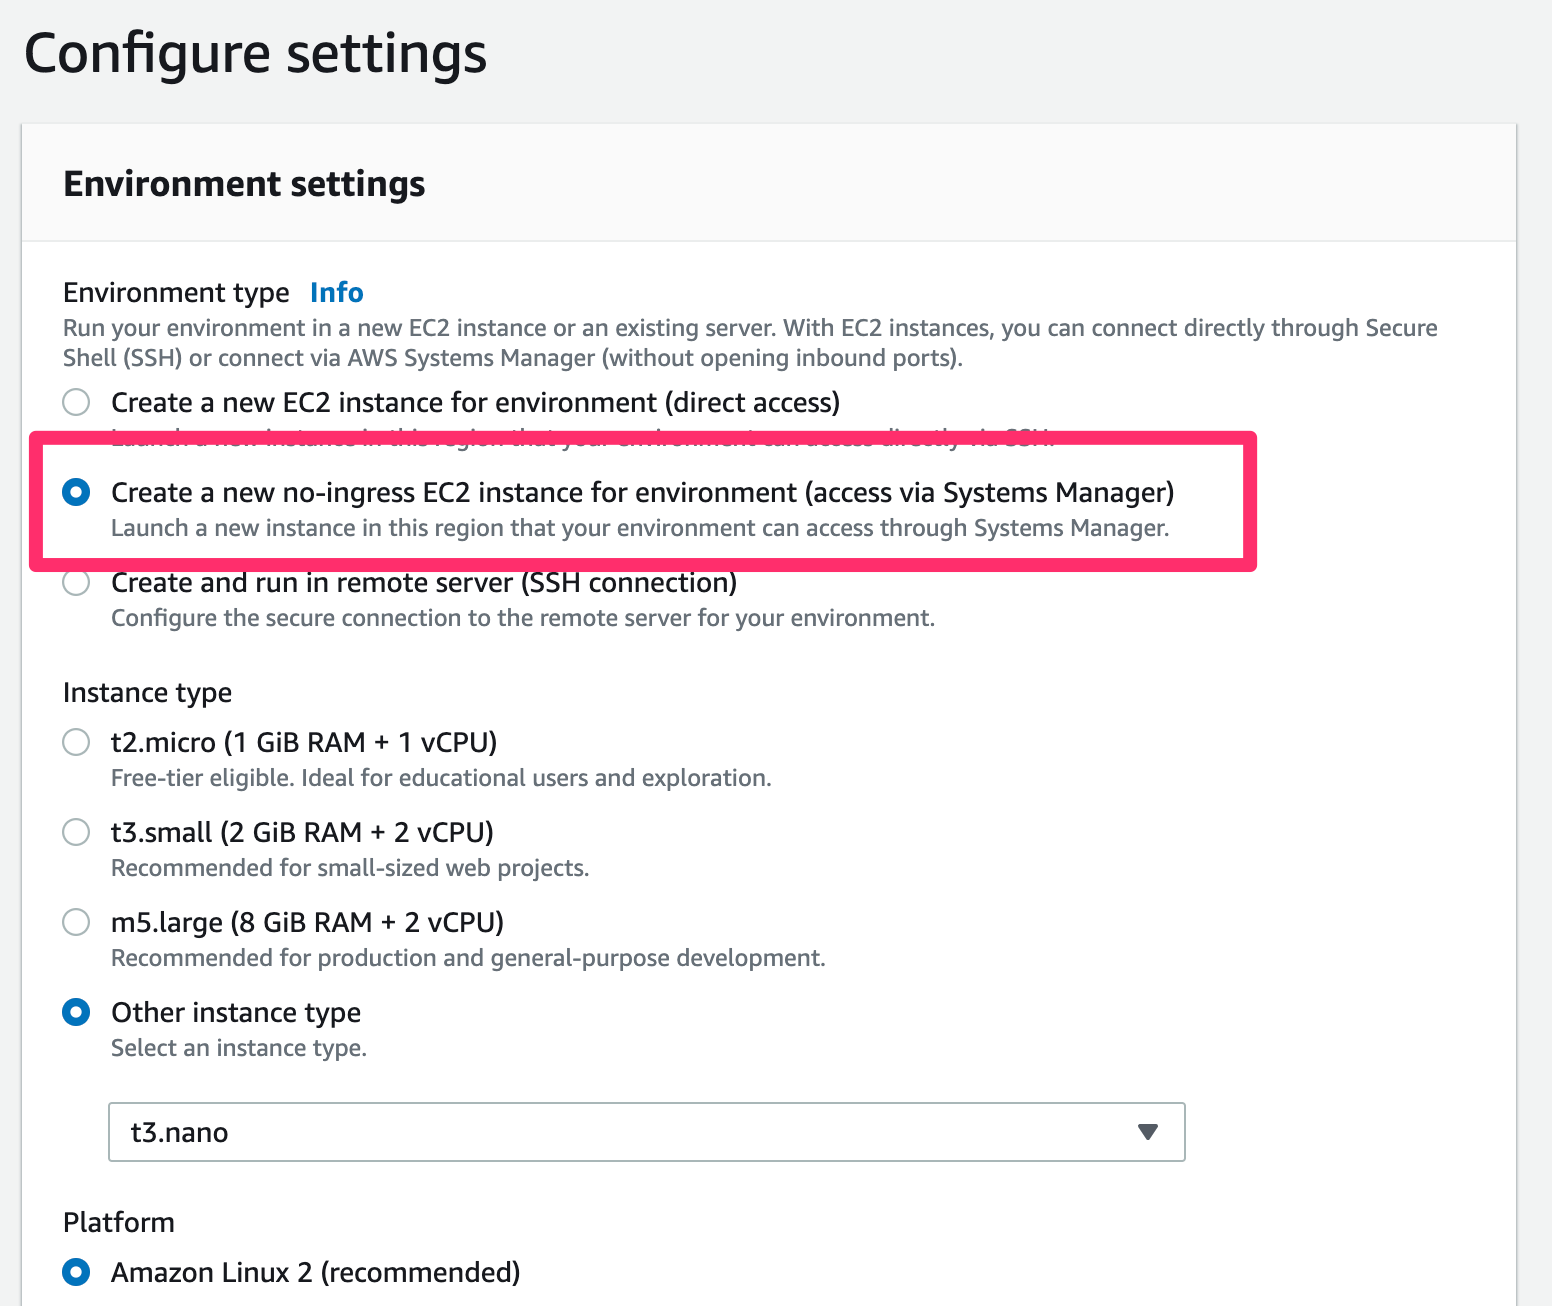Pick the t2.micro instance type radio
Viewport: 1552px width, 1306px height.
(76, 742)
